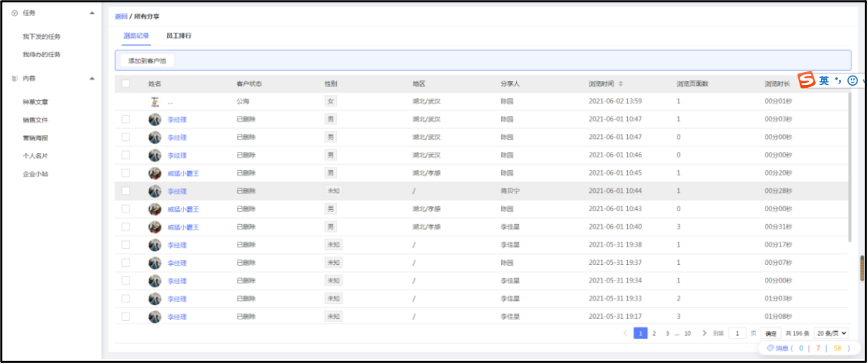
Task: Check the 李经理 row at 10:46
Action: click(126, 155)
